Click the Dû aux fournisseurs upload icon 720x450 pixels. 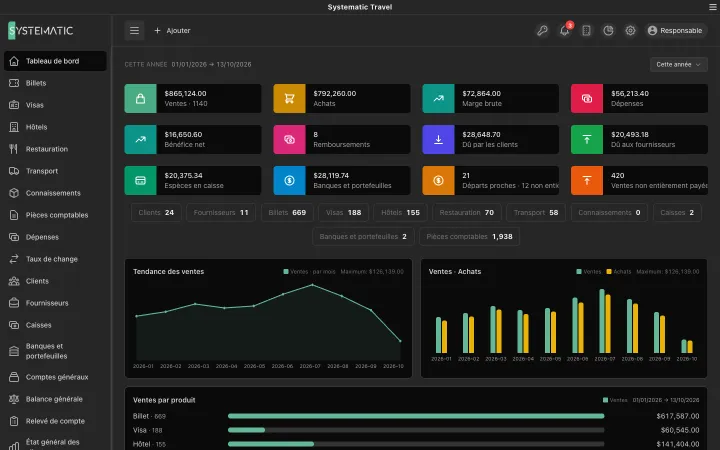coord(587,139)
